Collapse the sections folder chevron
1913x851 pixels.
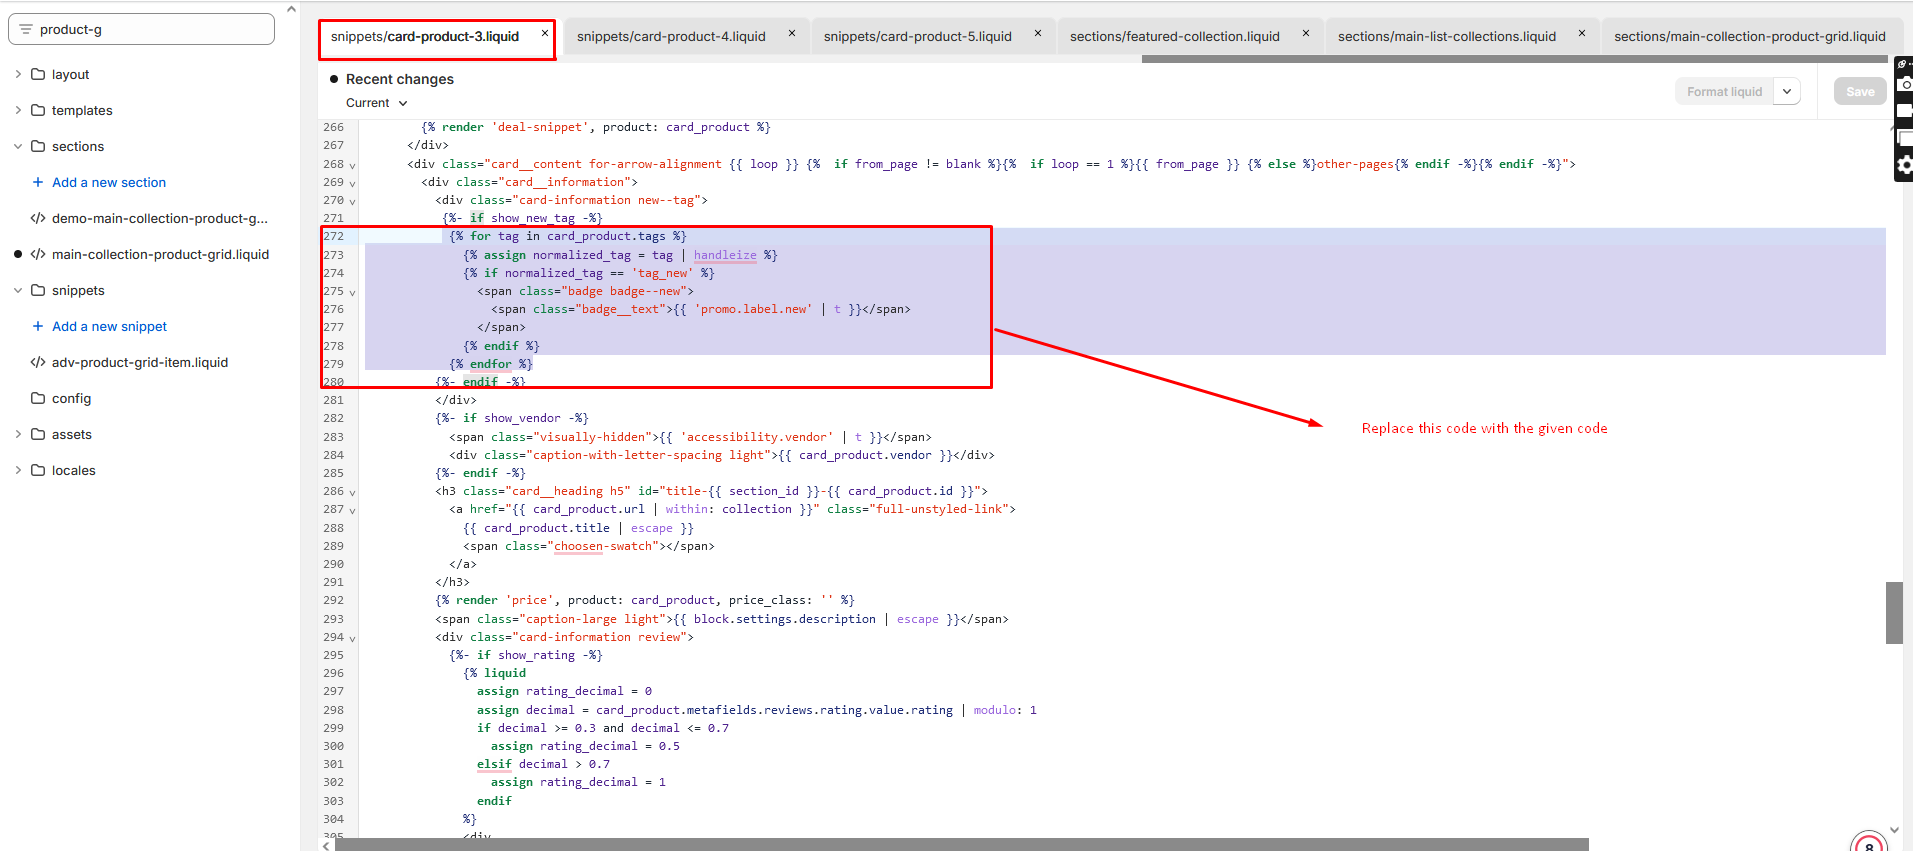pos(18,146)
